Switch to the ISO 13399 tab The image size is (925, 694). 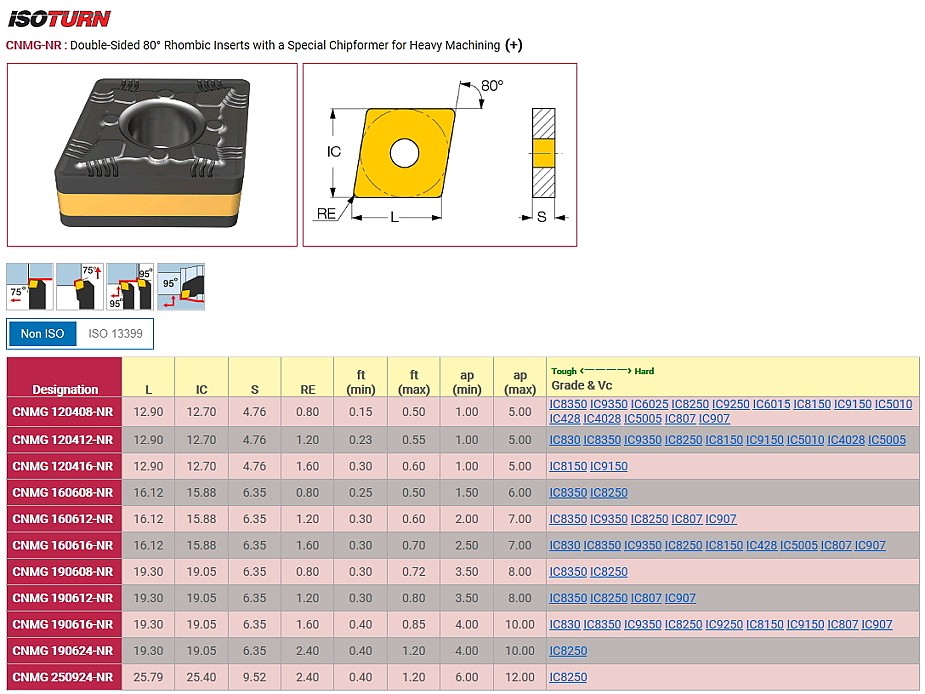click(115, 333)
